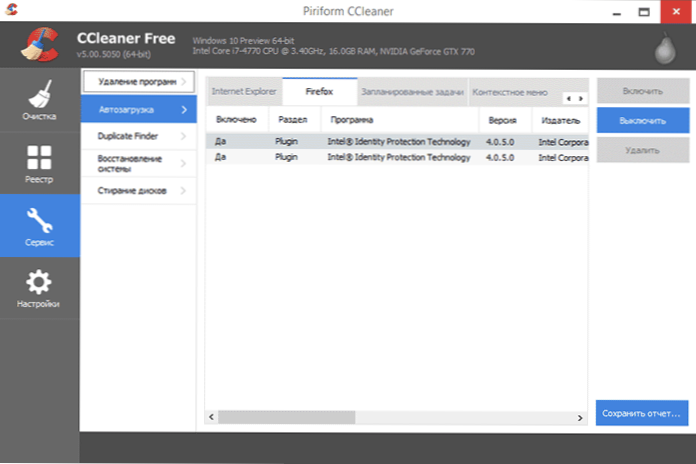Open the Очистка cleaner section
696x464 pixels.
pos(40,101)
